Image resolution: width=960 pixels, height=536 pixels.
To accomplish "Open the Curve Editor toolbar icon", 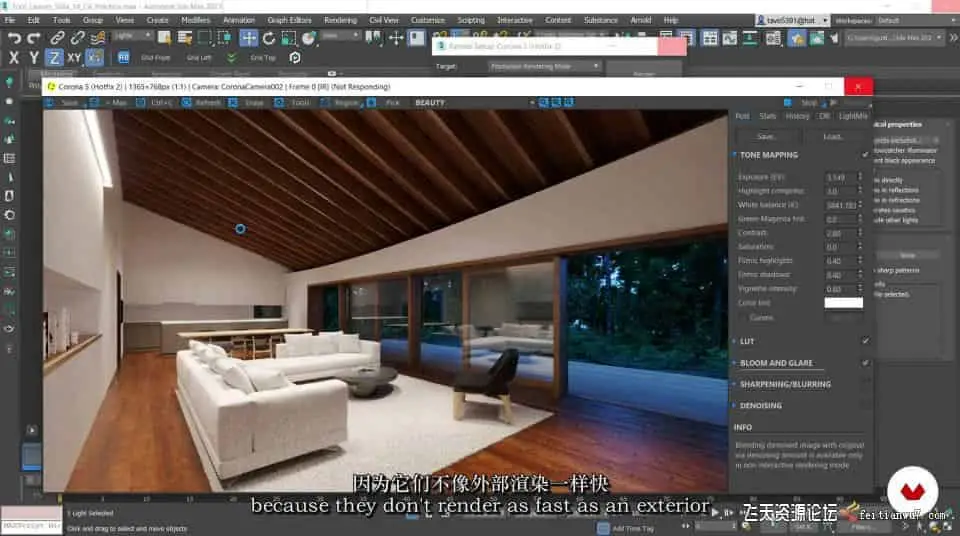I will coord(730,38).
